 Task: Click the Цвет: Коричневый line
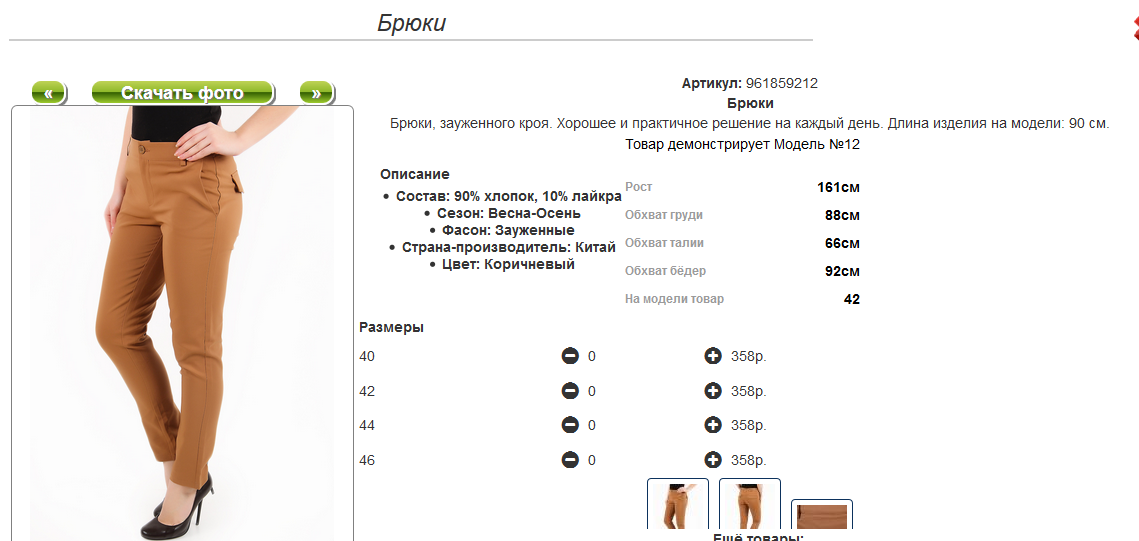tap(508, 264)
